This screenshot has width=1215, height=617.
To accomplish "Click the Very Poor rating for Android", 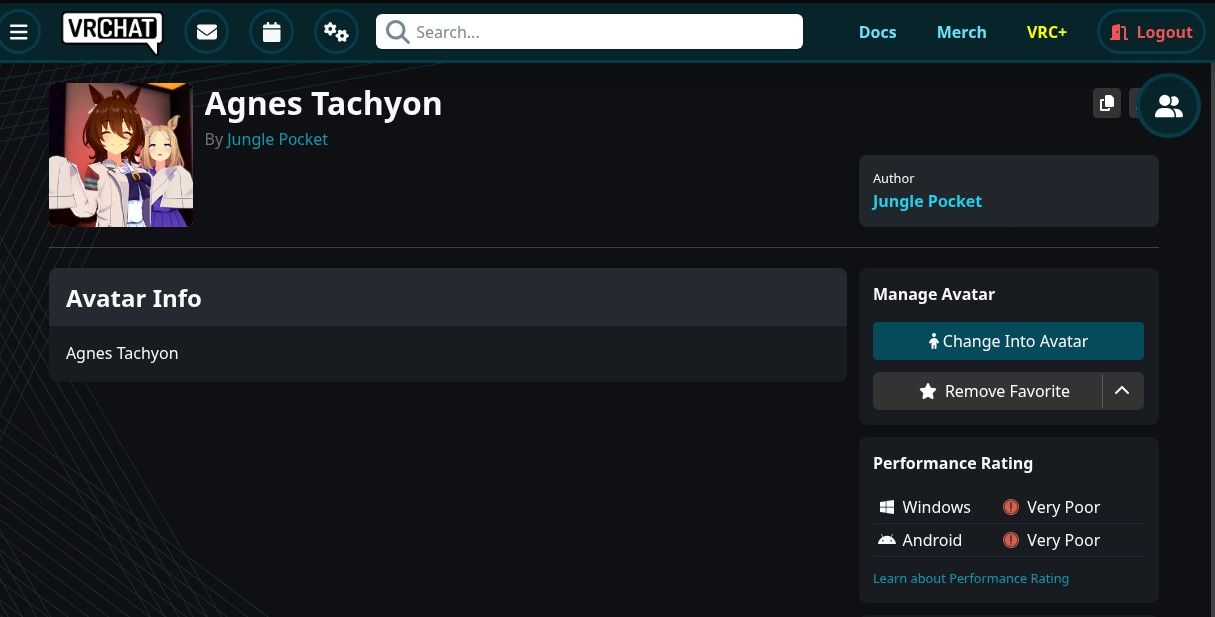I will coord(1063,540).
